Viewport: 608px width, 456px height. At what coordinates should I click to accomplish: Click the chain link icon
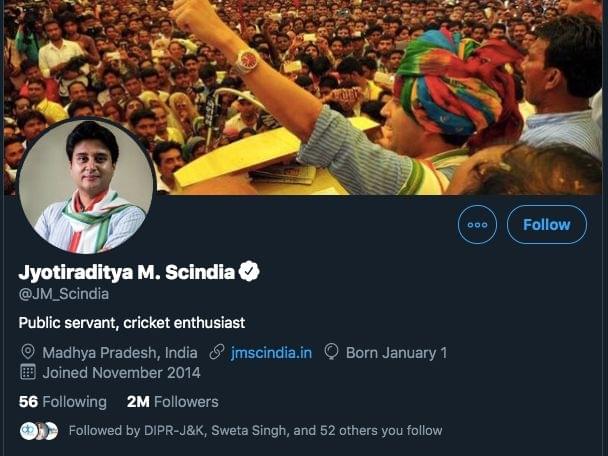tap(217, 352)
